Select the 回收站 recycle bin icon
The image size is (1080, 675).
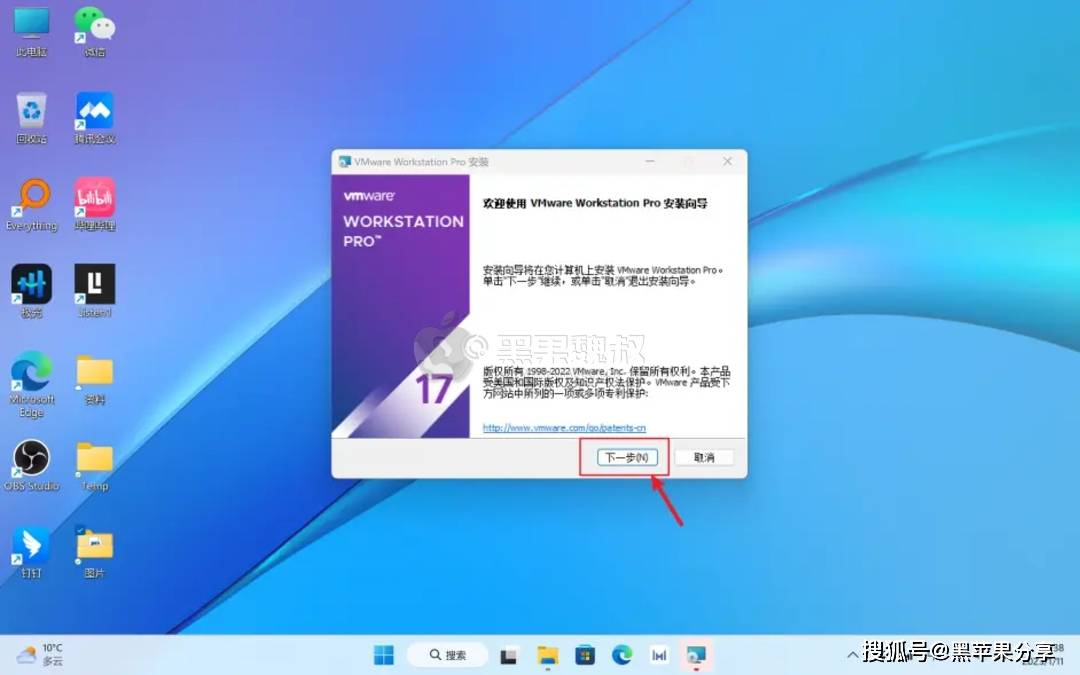tap(32, 118)
